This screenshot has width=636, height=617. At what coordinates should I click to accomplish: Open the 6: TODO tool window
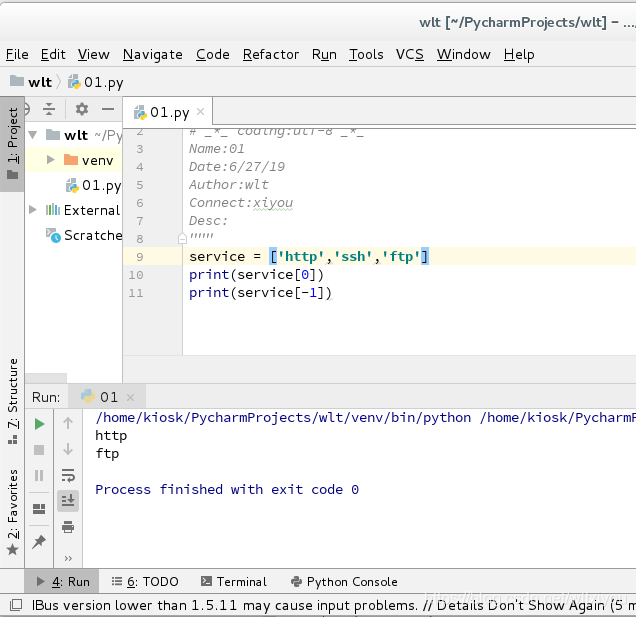point(145,582)
